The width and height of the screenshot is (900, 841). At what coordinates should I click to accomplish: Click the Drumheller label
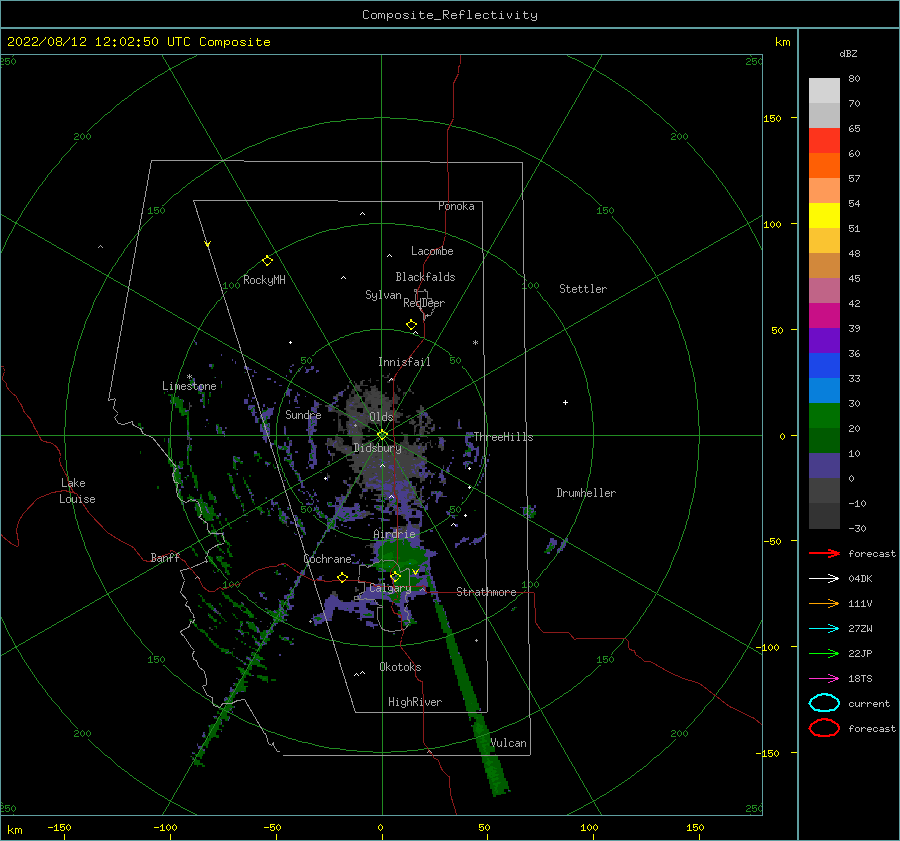point(586,493)
